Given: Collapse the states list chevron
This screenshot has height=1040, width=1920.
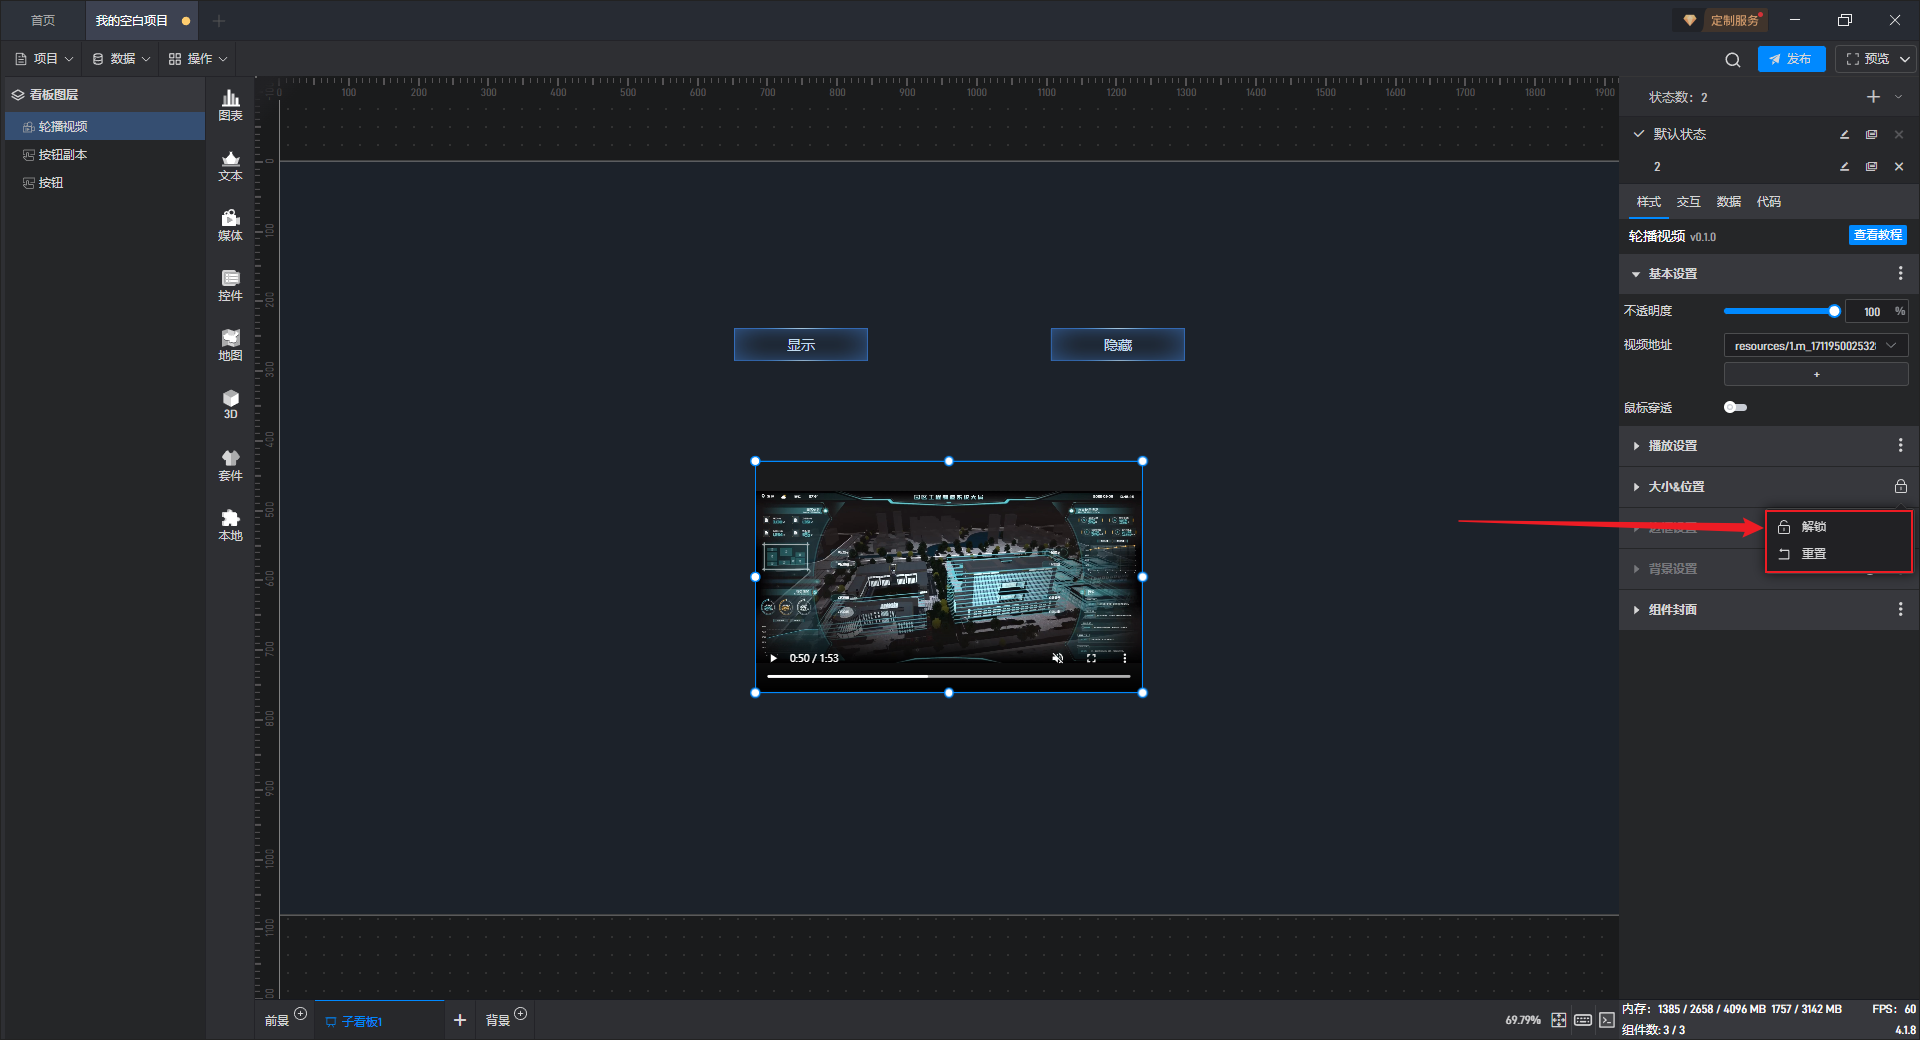Looking at the screenshot, I should pos(1899,97).
